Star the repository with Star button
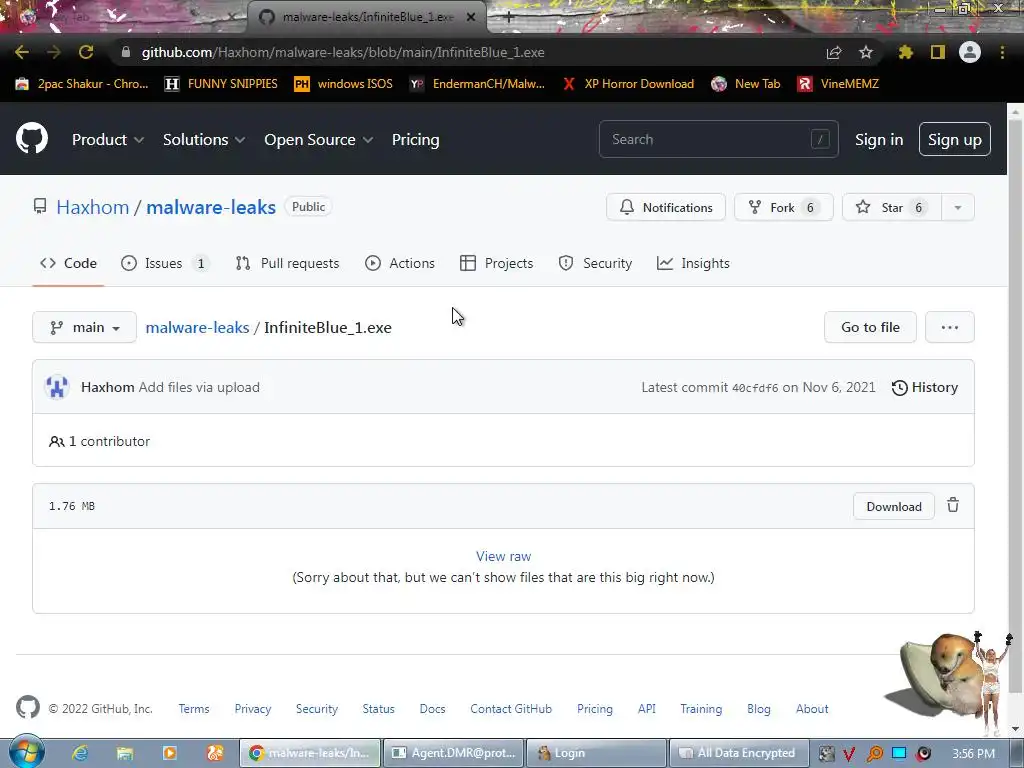This screenshot has height=768, width=1024. tap(892, 208)
